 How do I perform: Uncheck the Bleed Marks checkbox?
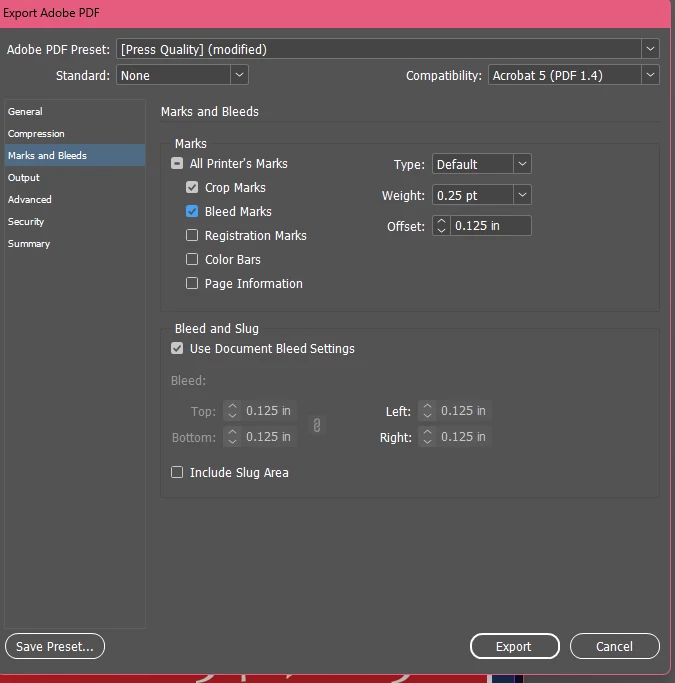(x=192, y=211)
